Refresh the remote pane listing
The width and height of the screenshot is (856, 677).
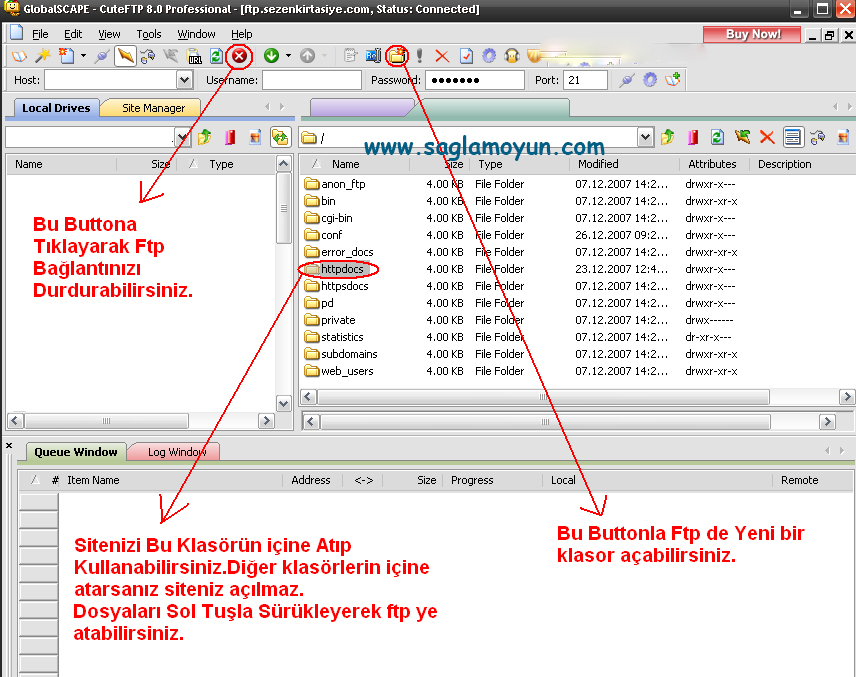coord(717,137)
